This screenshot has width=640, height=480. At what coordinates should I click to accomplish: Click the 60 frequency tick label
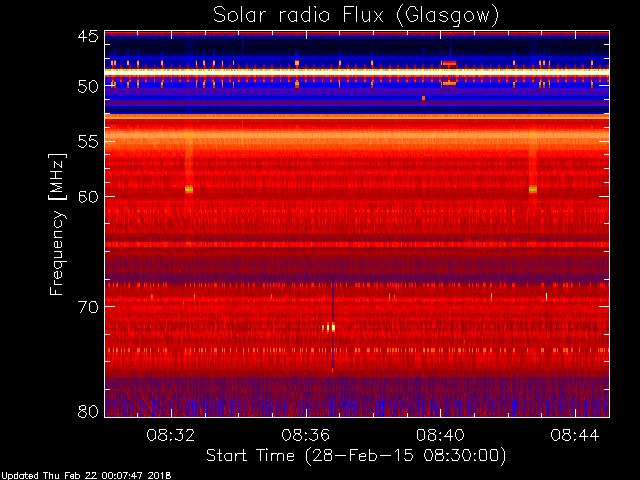coord(89,196)
